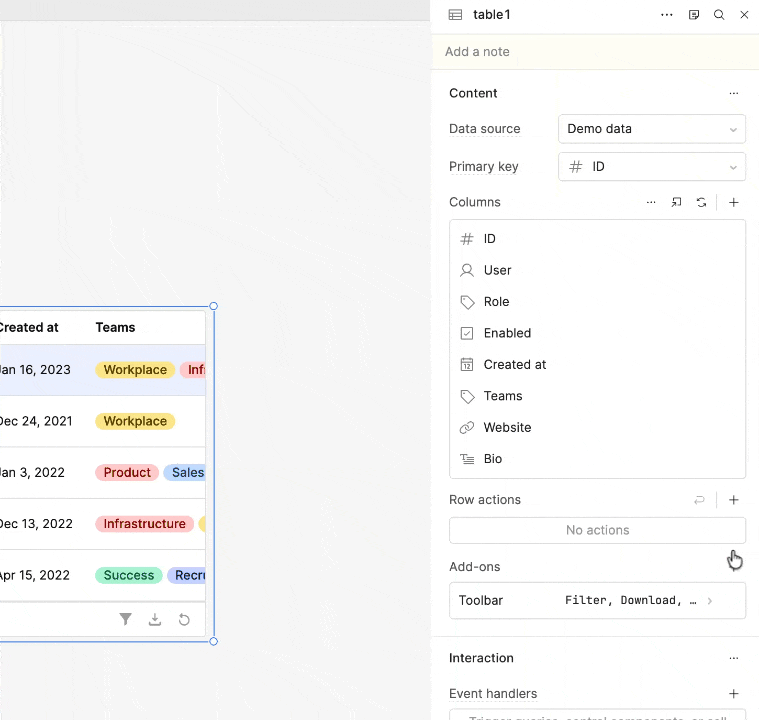The height and width of the screenshot is (720, 759).
Task: Click the top-right resize handle of table
Action: pyautogui.click(x=213, y=306)
